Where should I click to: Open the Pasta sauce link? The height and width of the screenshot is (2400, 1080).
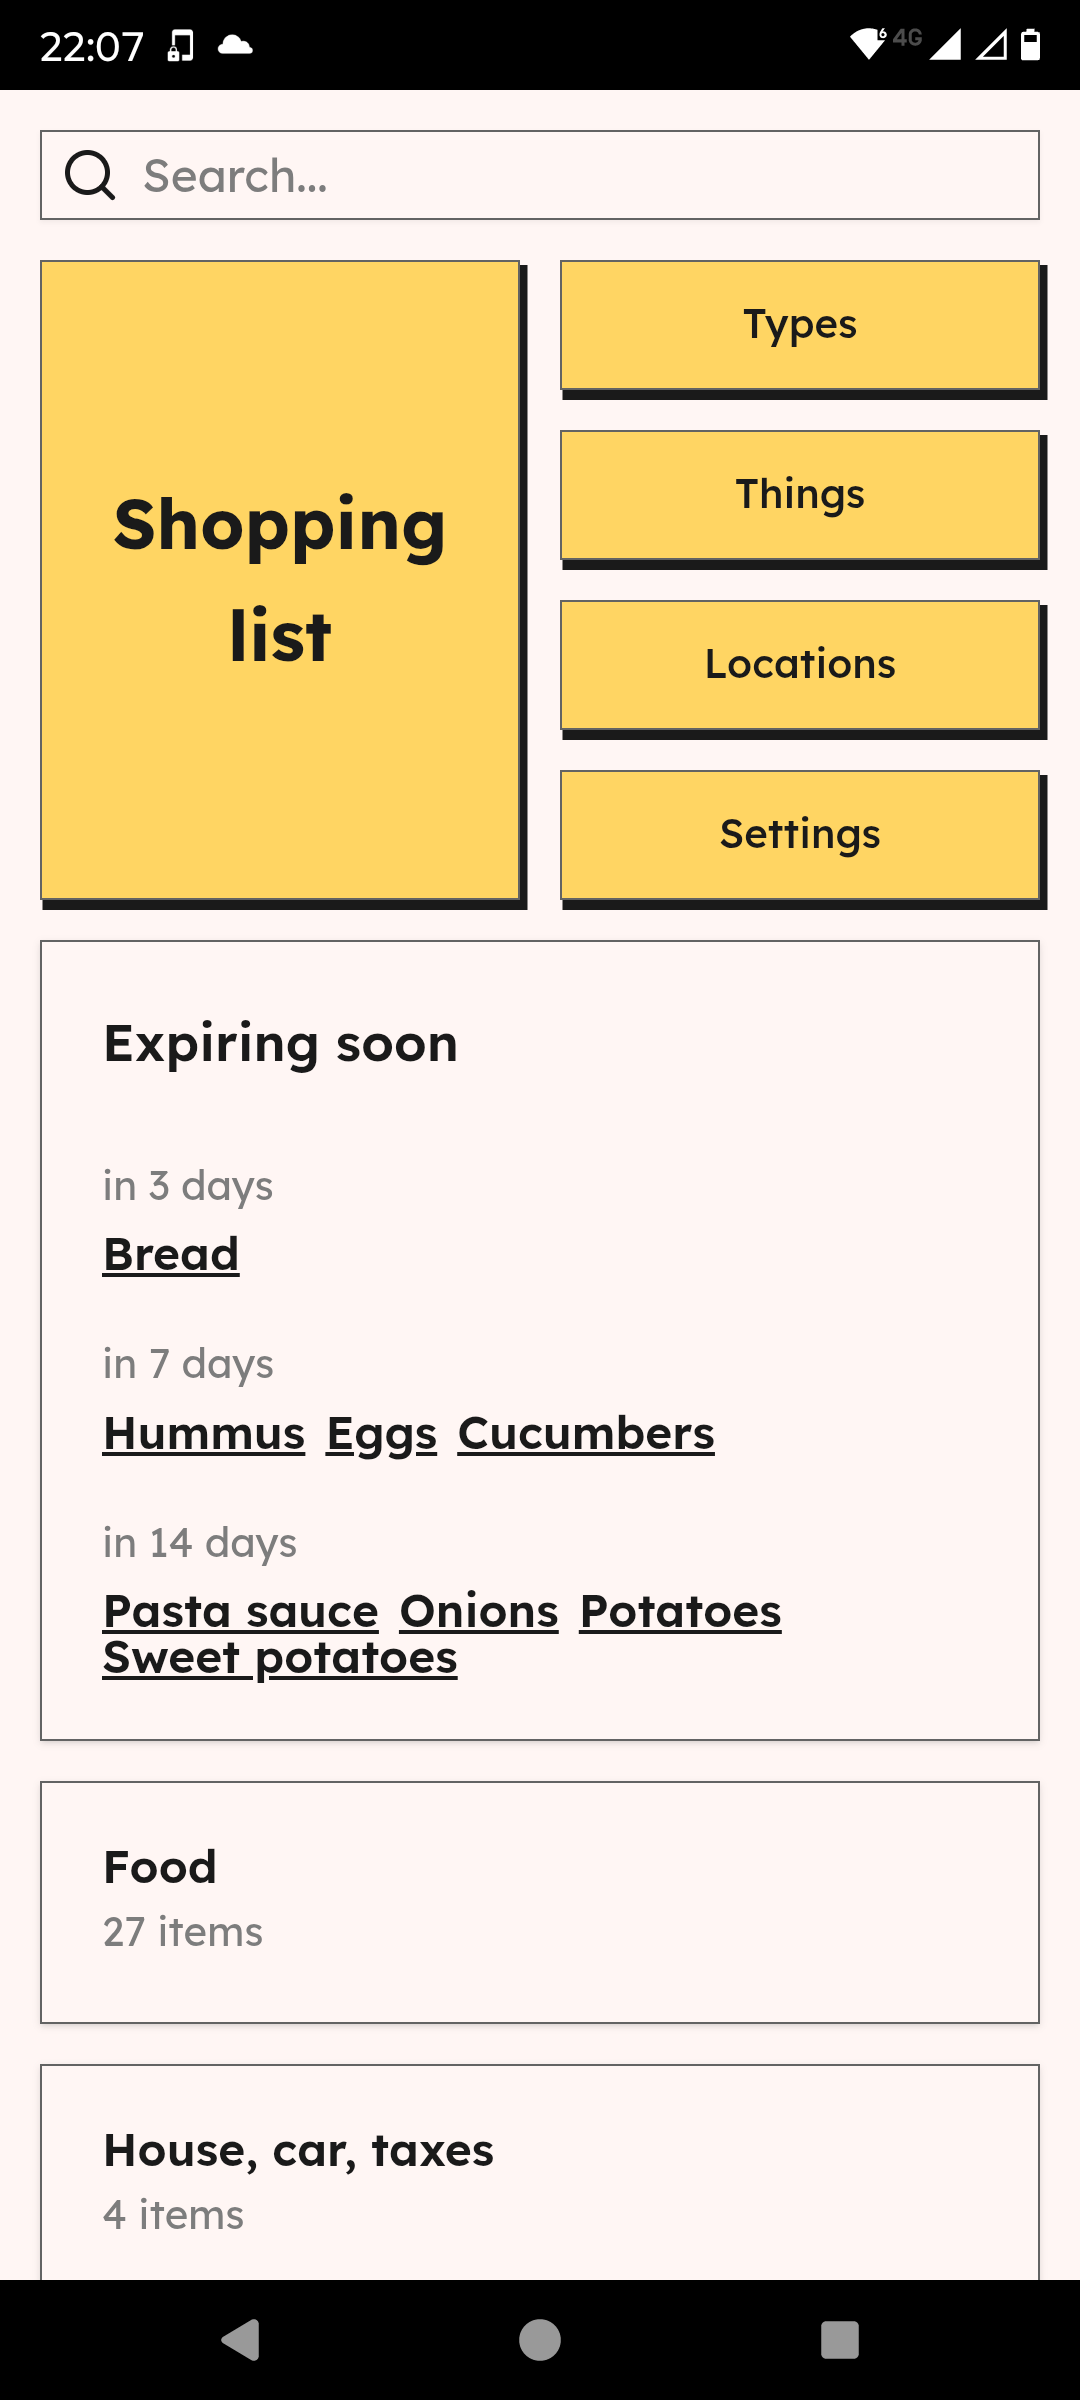(241, 1610)
